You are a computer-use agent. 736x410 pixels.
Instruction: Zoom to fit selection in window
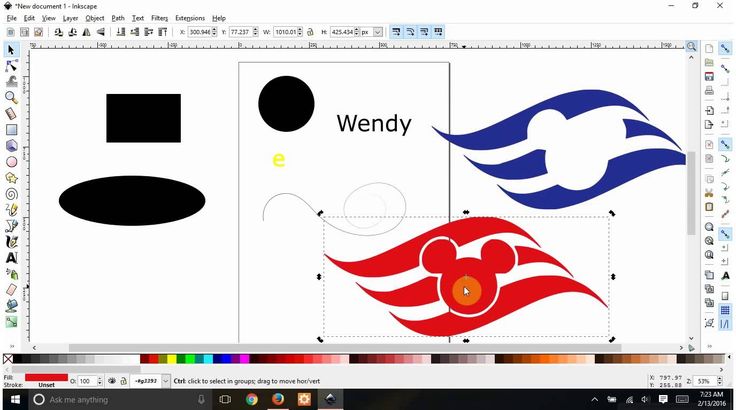(709, 227)
